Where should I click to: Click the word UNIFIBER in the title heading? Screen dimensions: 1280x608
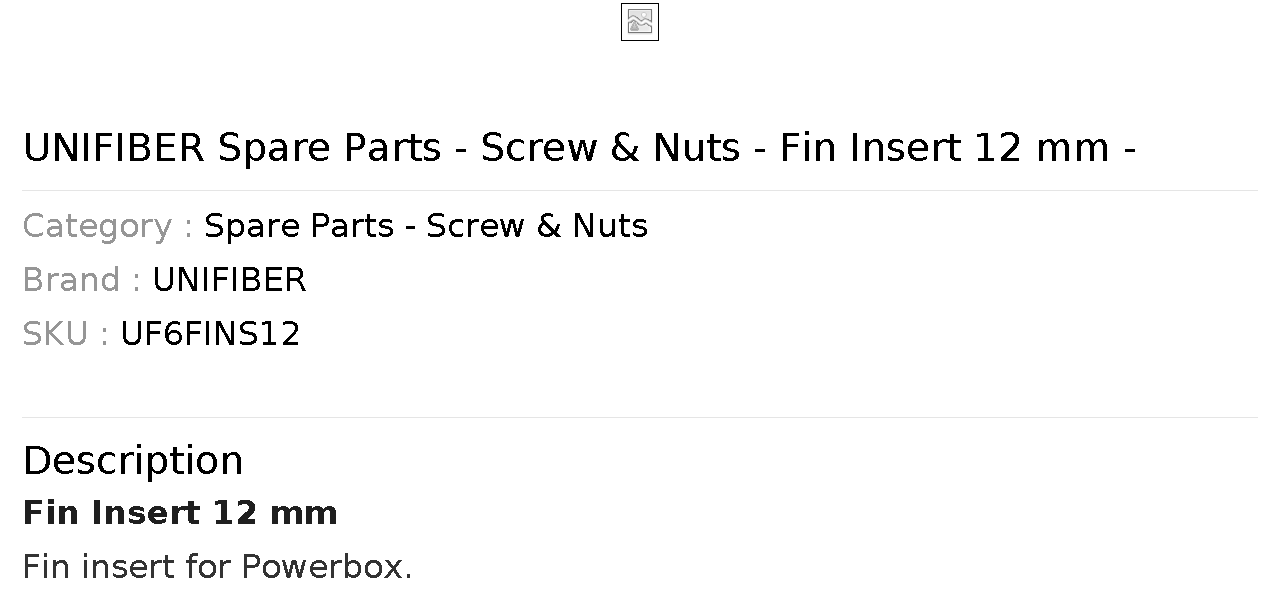114,148
